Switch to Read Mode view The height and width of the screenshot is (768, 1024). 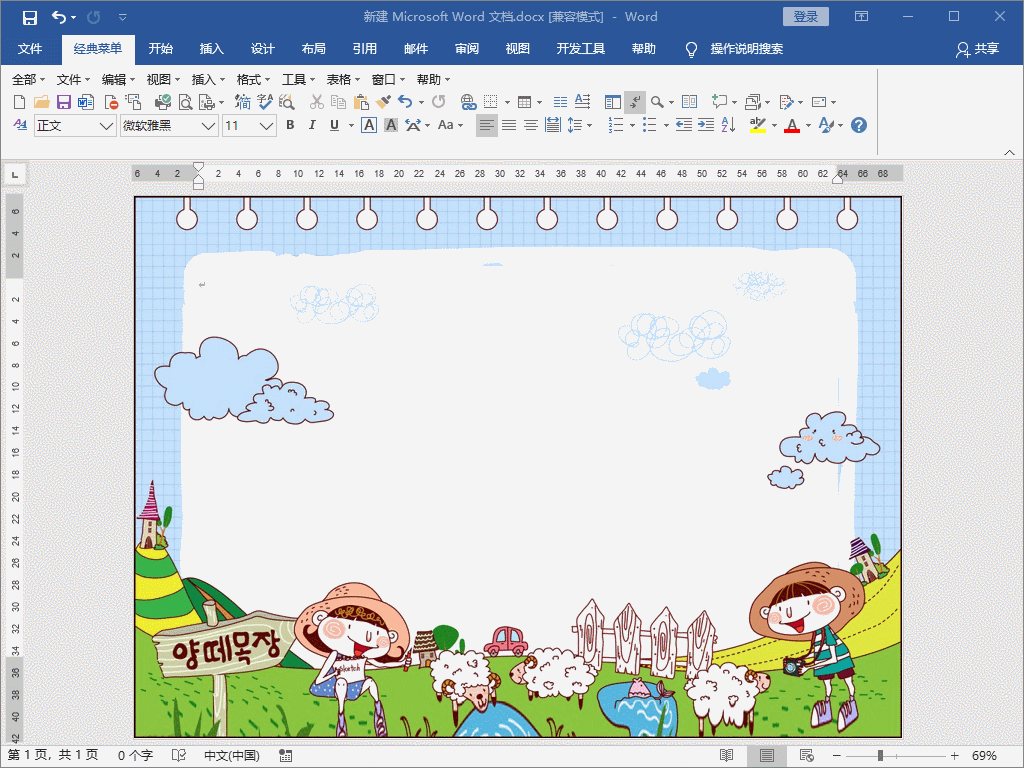point(726,756)
